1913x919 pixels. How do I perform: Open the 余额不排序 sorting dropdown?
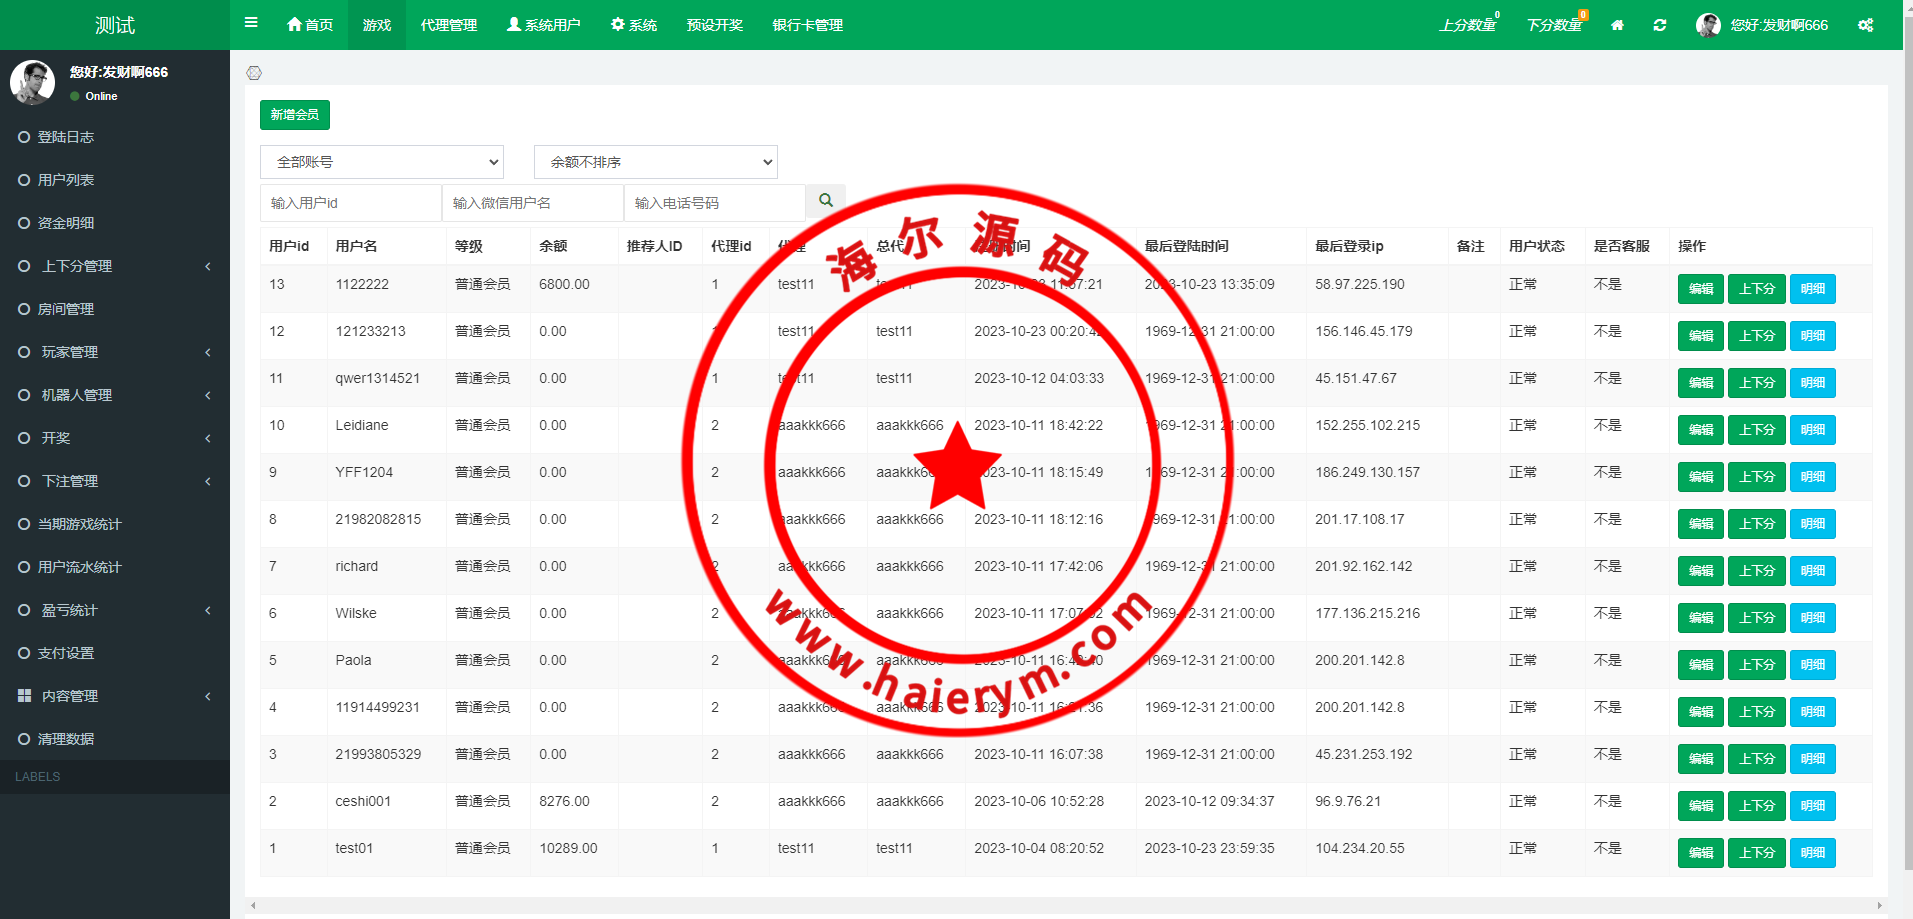coord(656,162)
